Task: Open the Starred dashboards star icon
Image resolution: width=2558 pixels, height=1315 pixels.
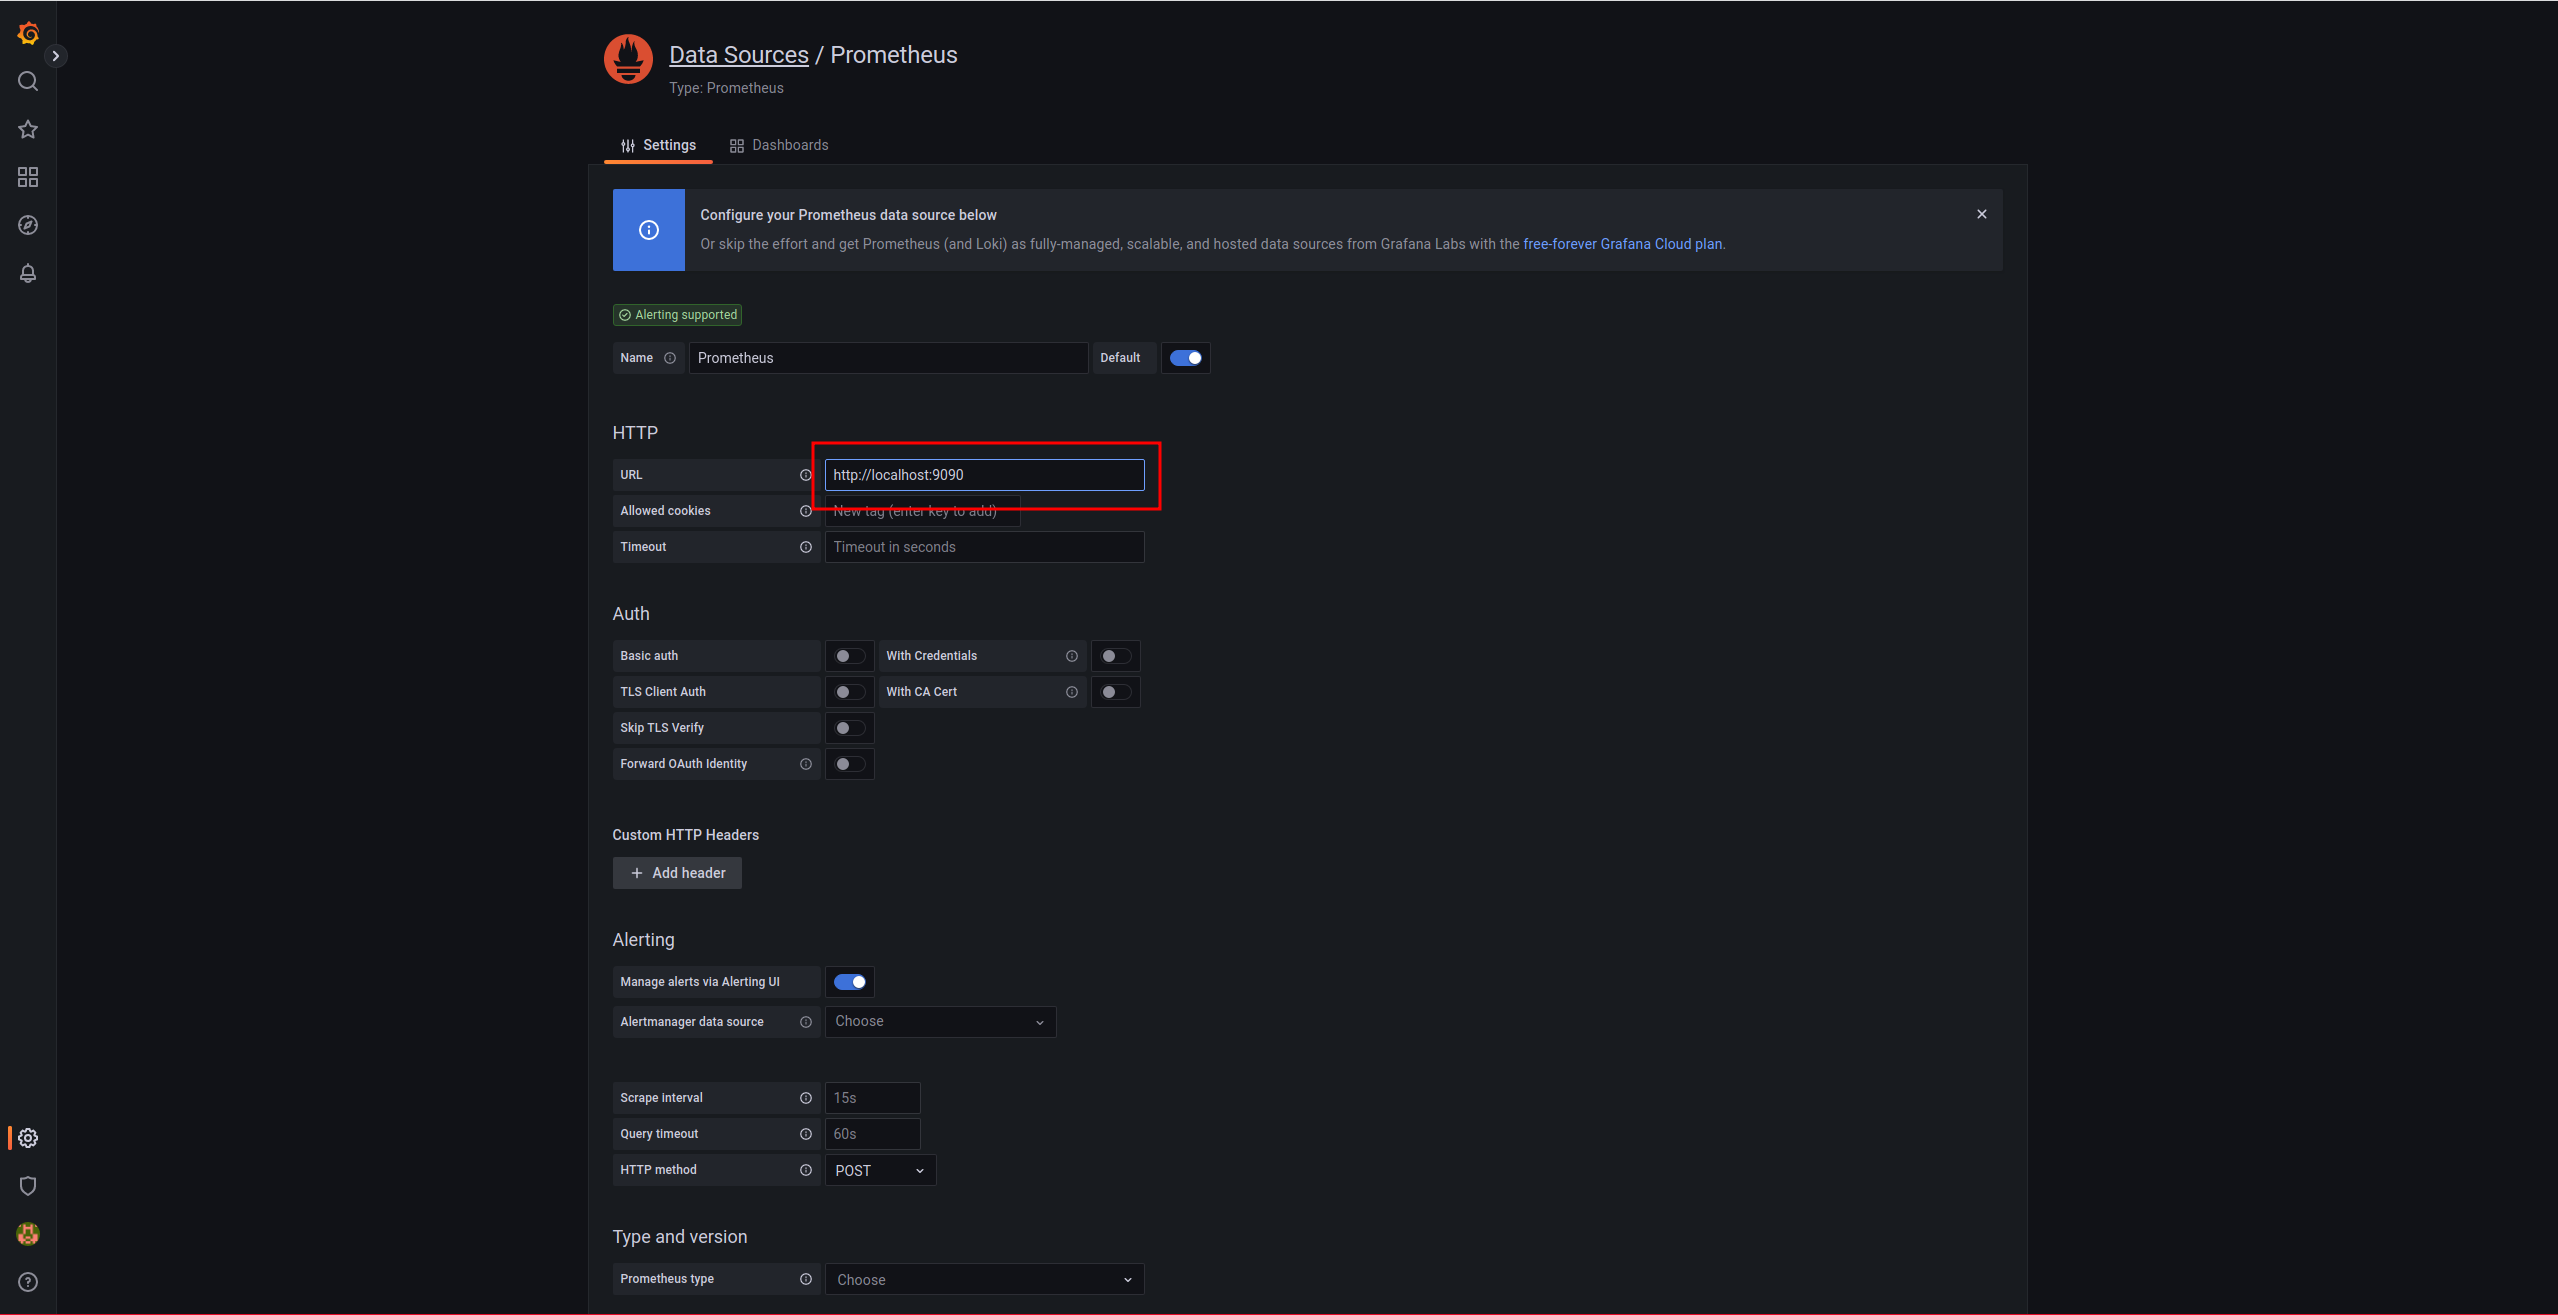Action: [x=28, y=129]
